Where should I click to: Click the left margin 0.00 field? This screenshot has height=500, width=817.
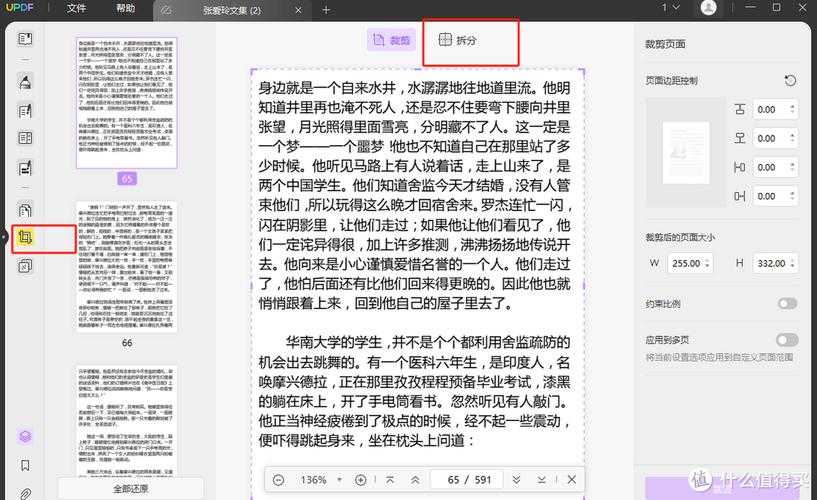[x=774, y=167]
